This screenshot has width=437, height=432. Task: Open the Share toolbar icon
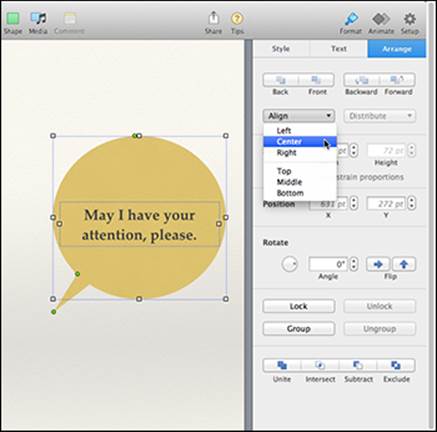(213, 18)
